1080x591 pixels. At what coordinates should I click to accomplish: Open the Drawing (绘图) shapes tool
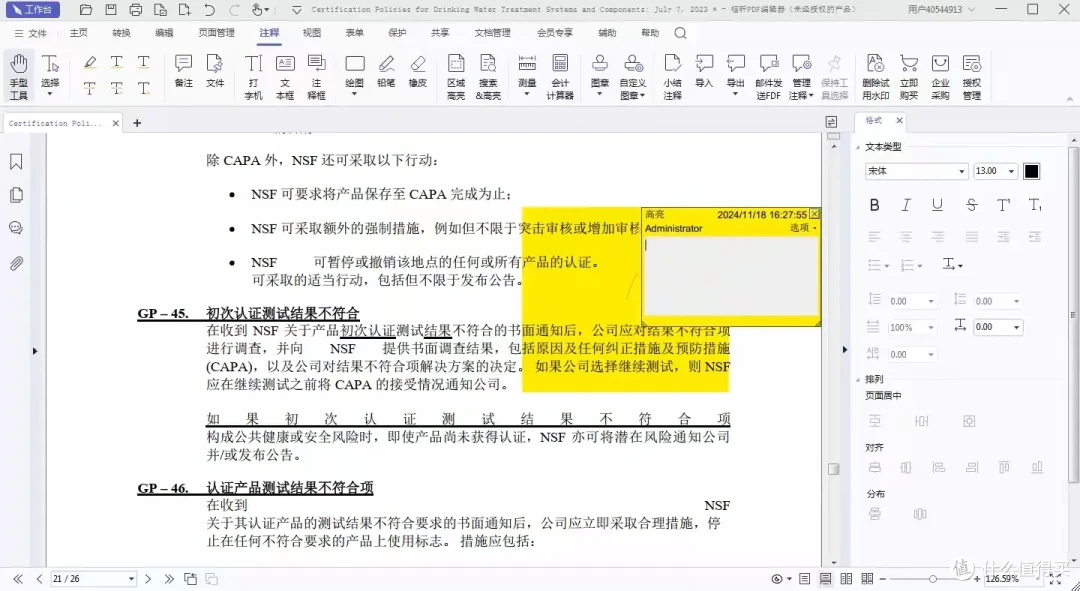[355, 76]
